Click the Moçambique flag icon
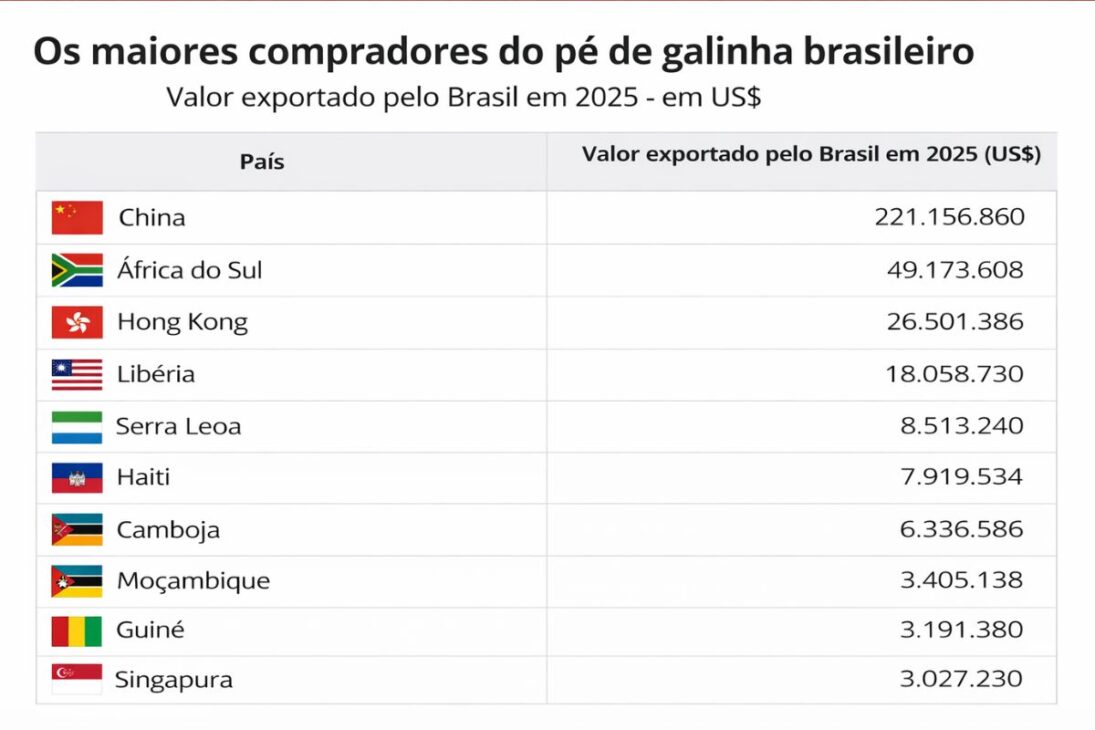 tap(77, 580)
